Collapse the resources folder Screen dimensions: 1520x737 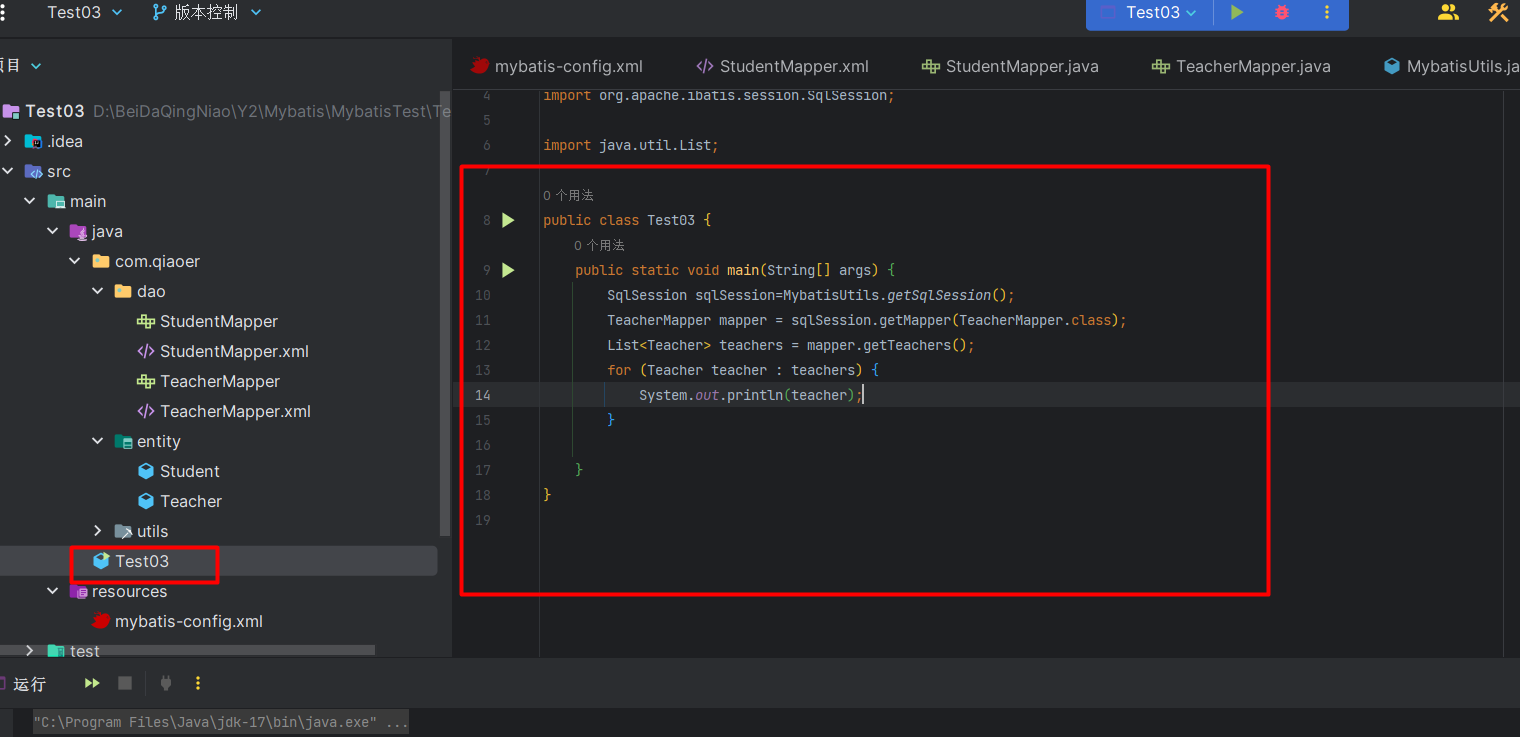[x=52, y=591]
